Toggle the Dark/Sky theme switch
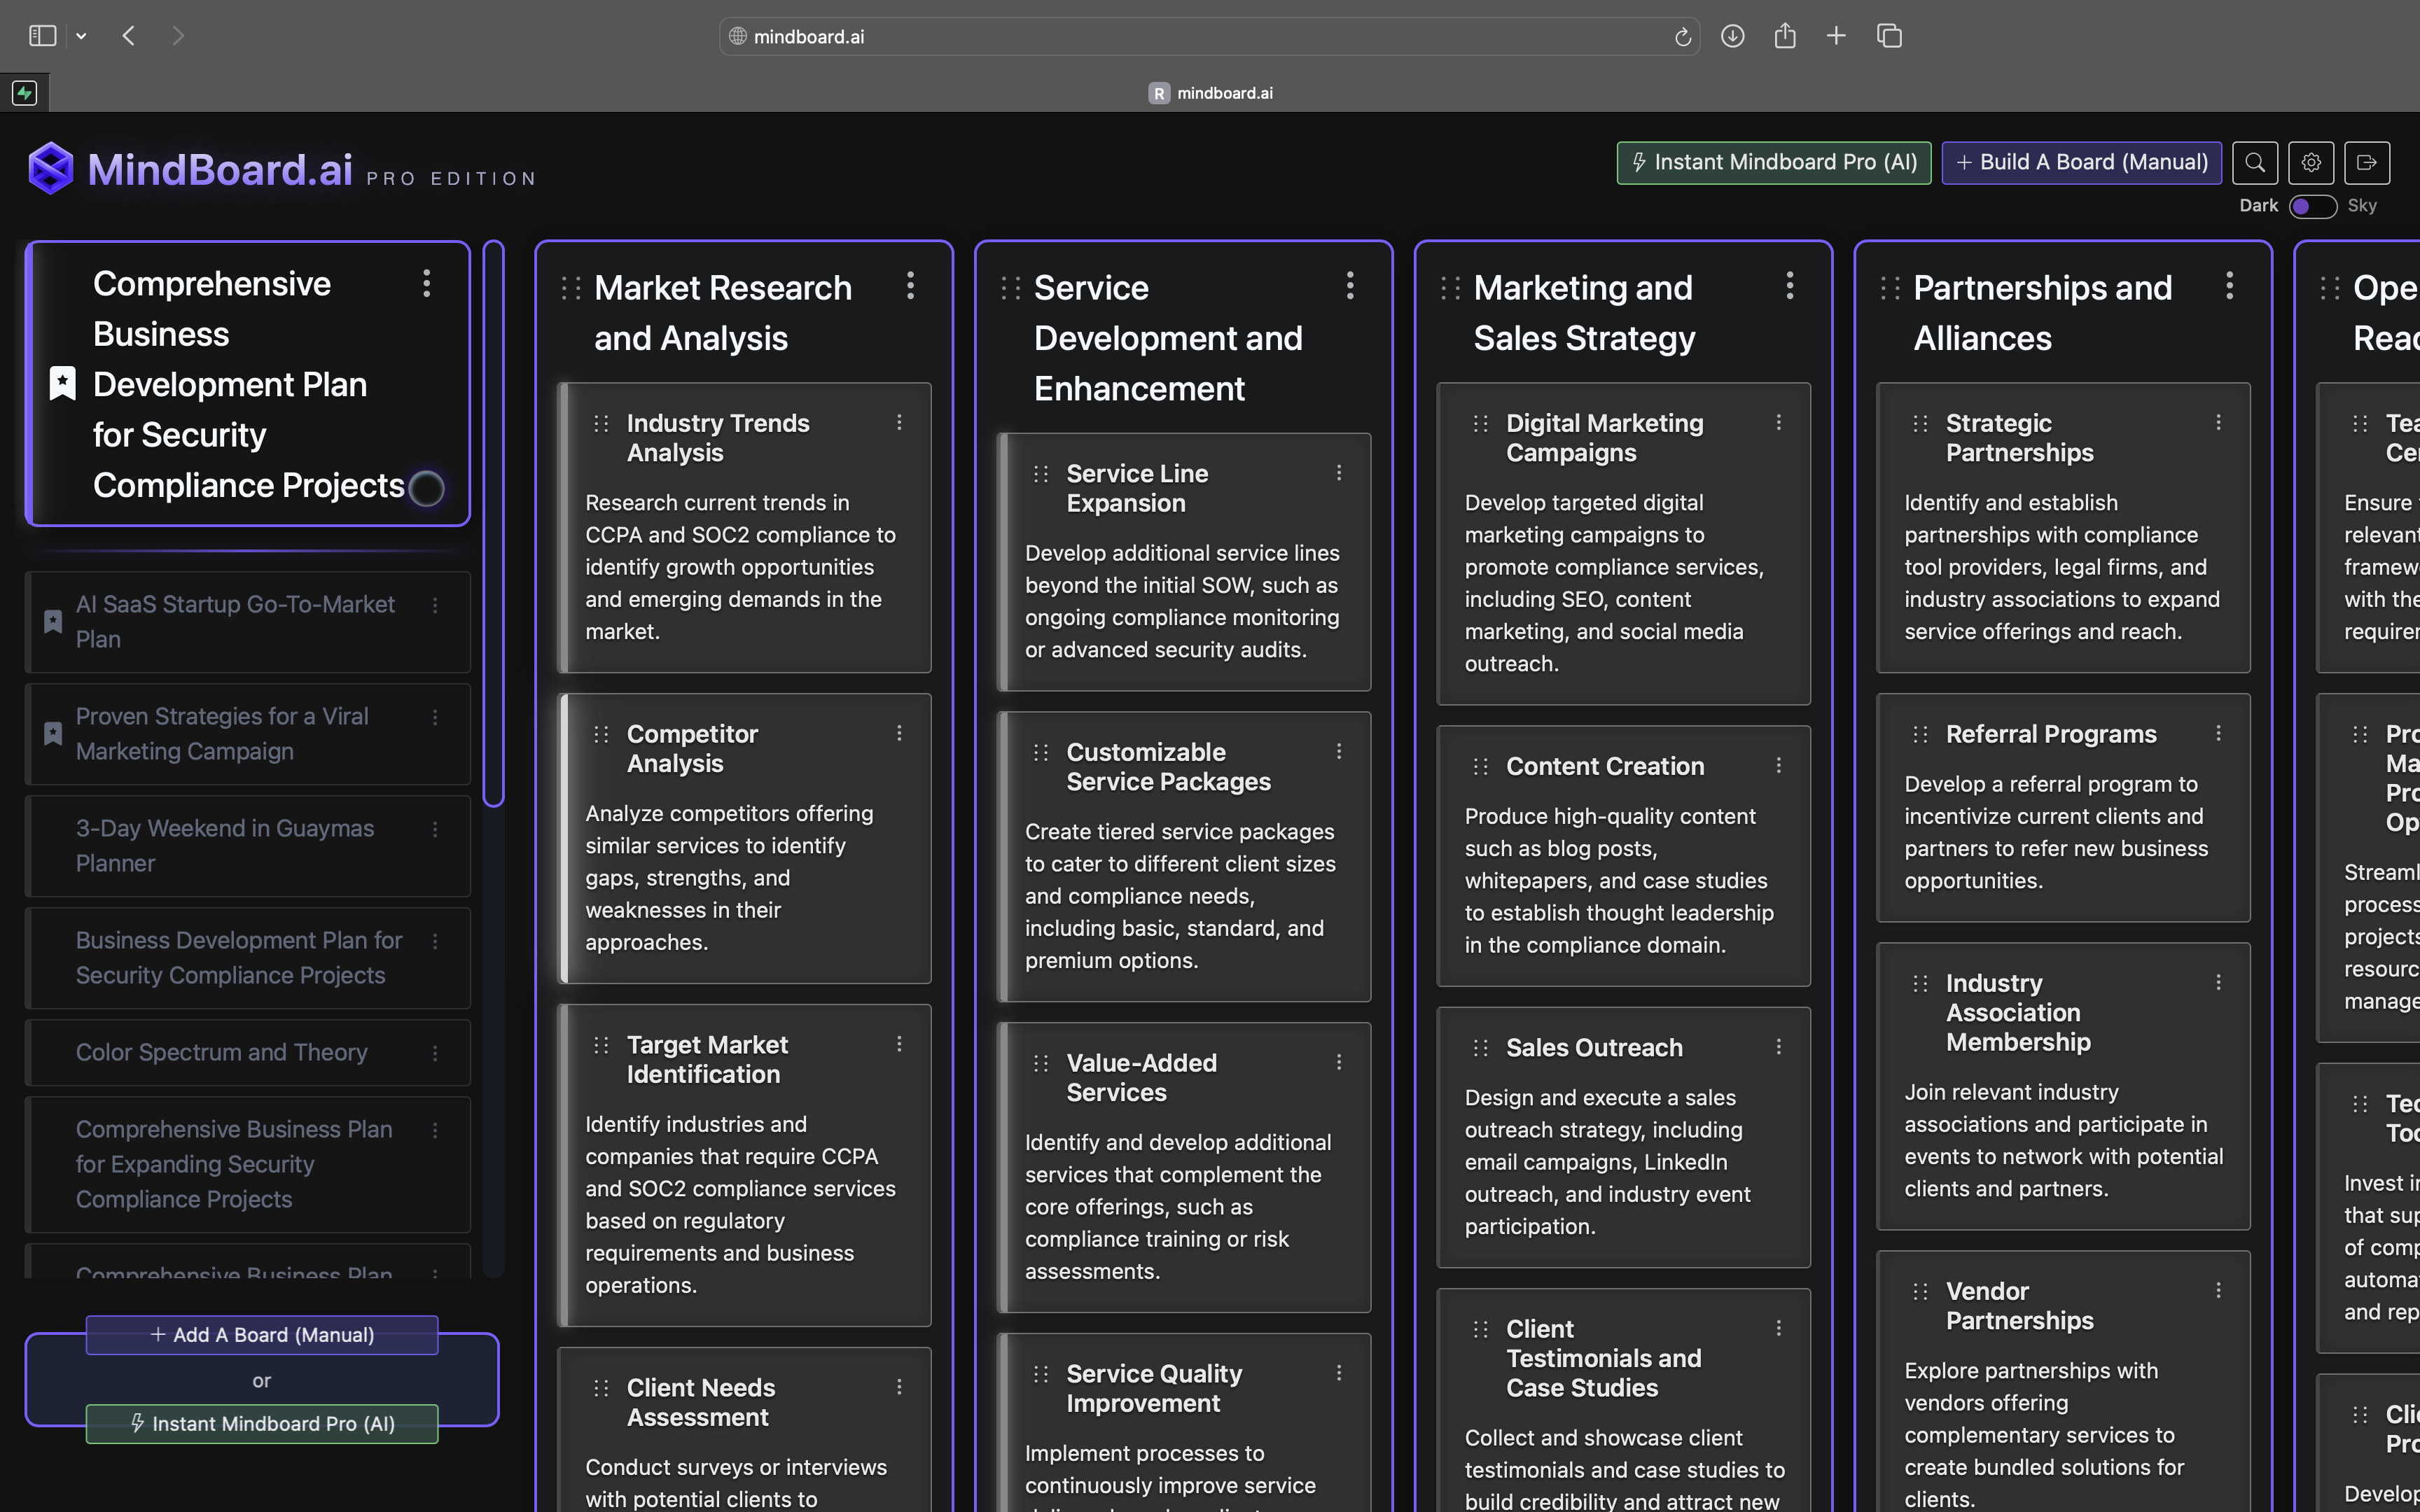2420x1512 pixels. coord(2312,206)
